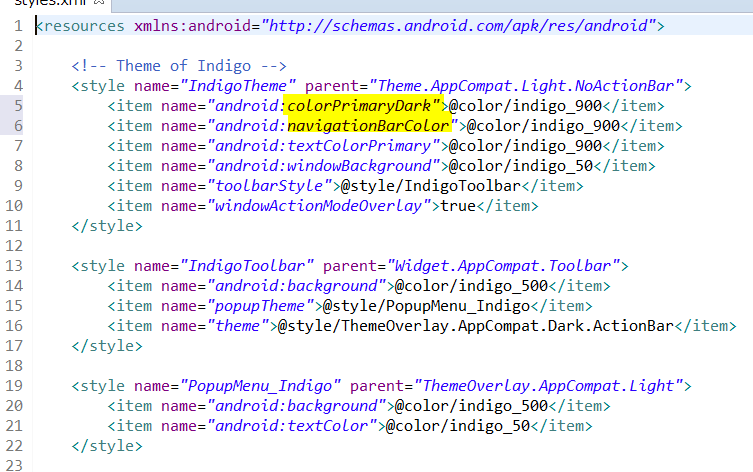The height and width of the screenshot is (472, 753).
Task: Click the Theme.AppCompat.Light.NoActionBar parent value
Action: pyautogui.click(x=527, y=86)
